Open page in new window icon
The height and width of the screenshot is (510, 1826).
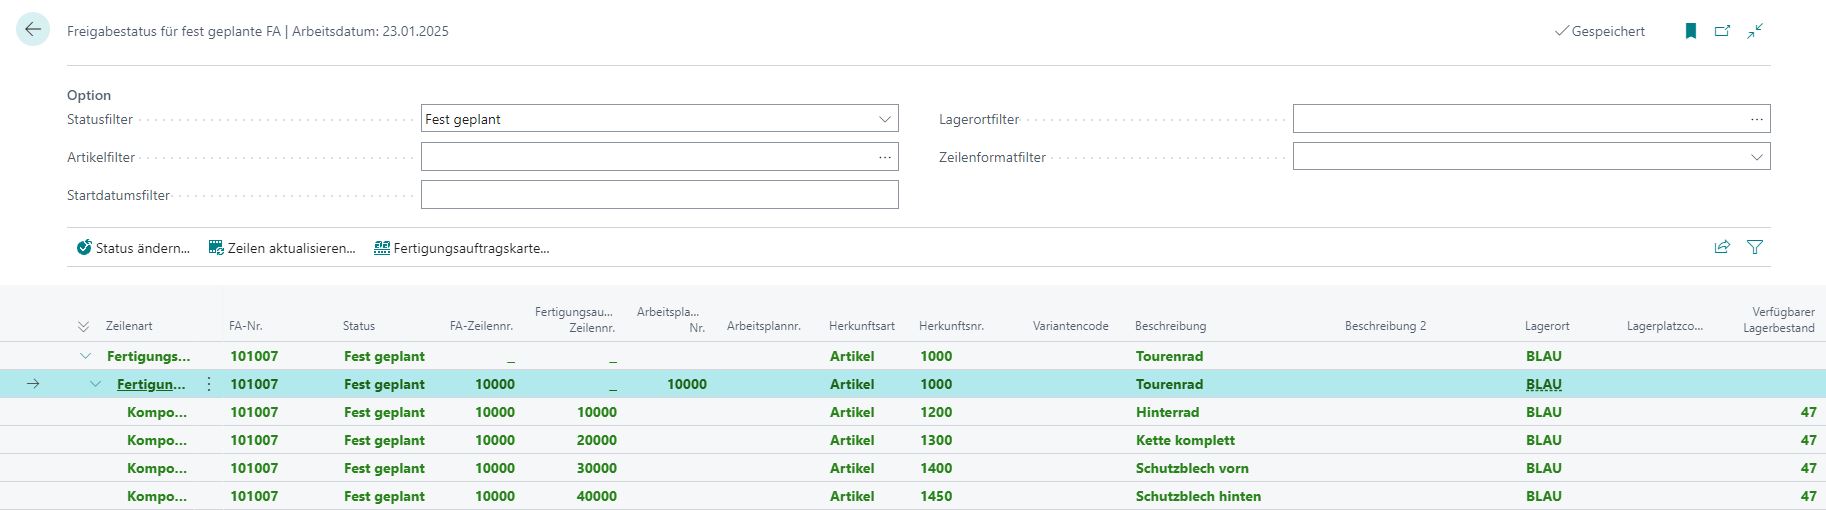pyautogui.click(x=1723, y=31)
